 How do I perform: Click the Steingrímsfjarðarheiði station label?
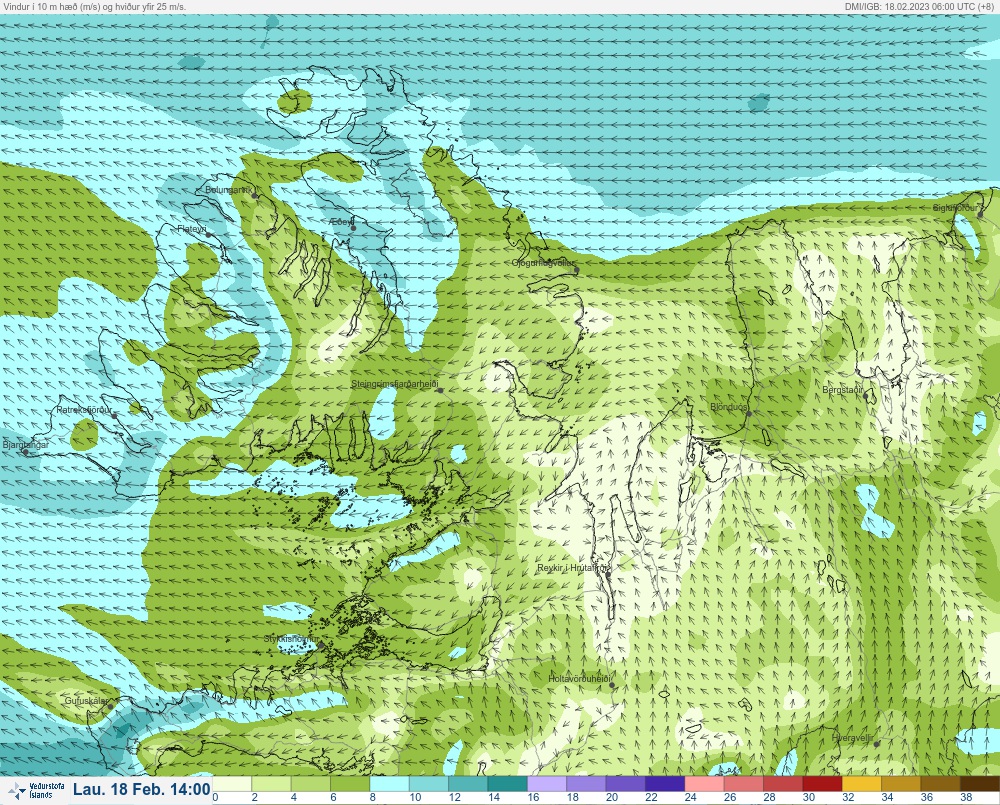(395, 384)
